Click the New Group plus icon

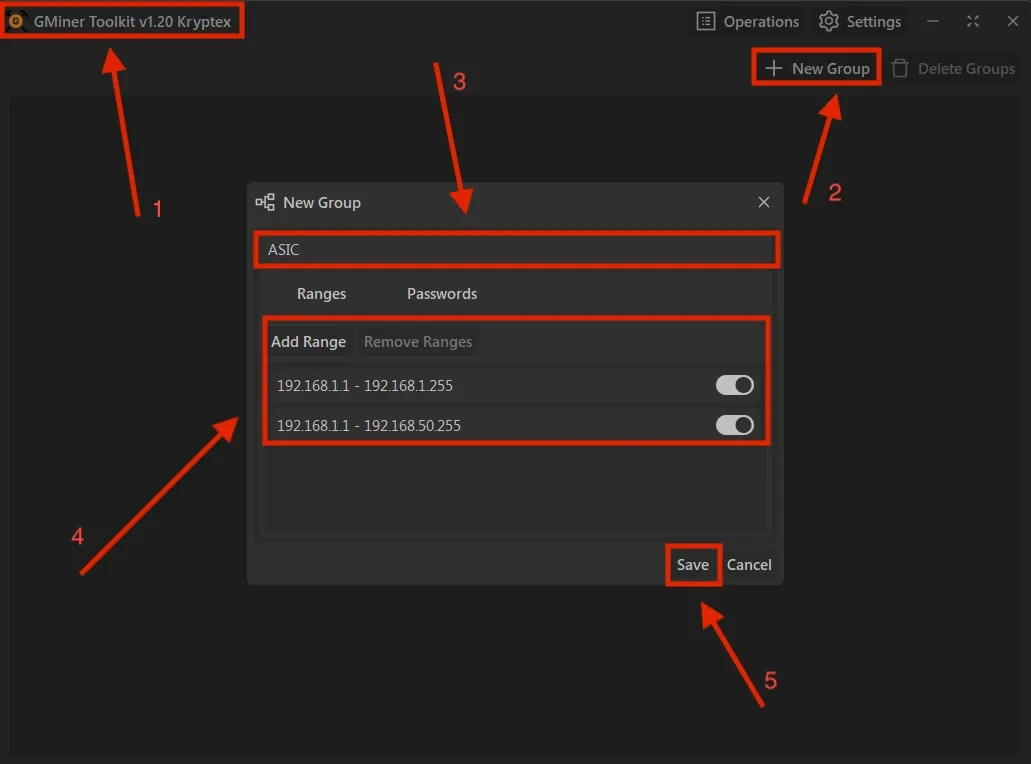(773, 69)
